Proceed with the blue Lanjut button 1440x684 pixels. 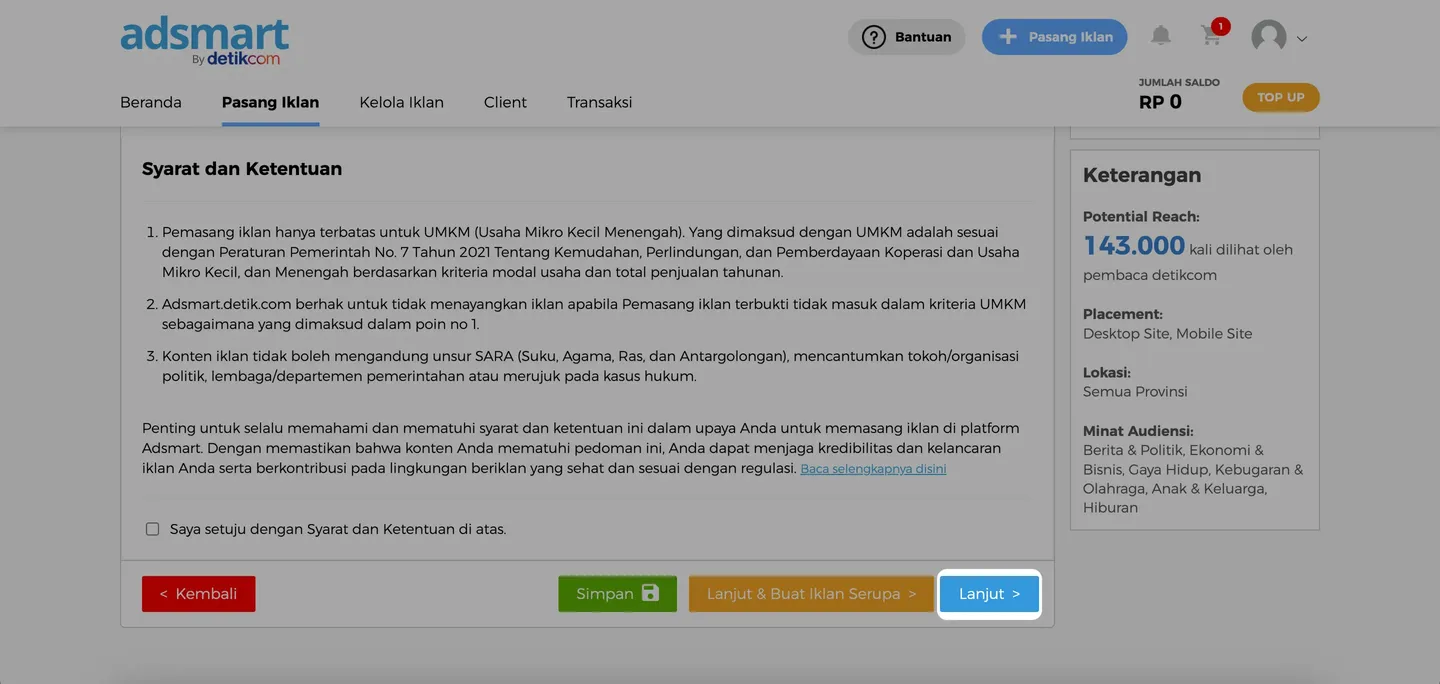(989, 594)
